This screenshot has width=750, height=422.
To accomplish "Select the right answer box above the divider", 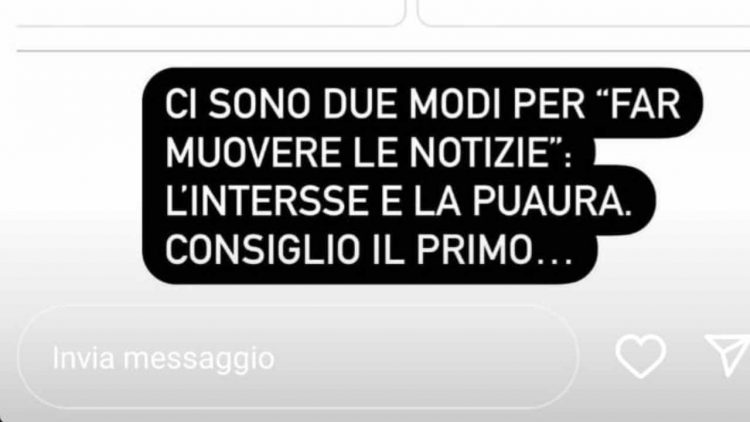I will point(584,13).
